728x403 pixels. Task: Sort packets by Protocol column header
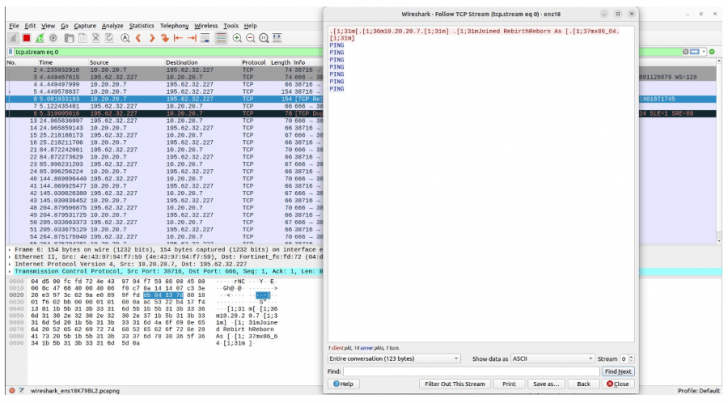pyautogui.click(x=254, y=62)
